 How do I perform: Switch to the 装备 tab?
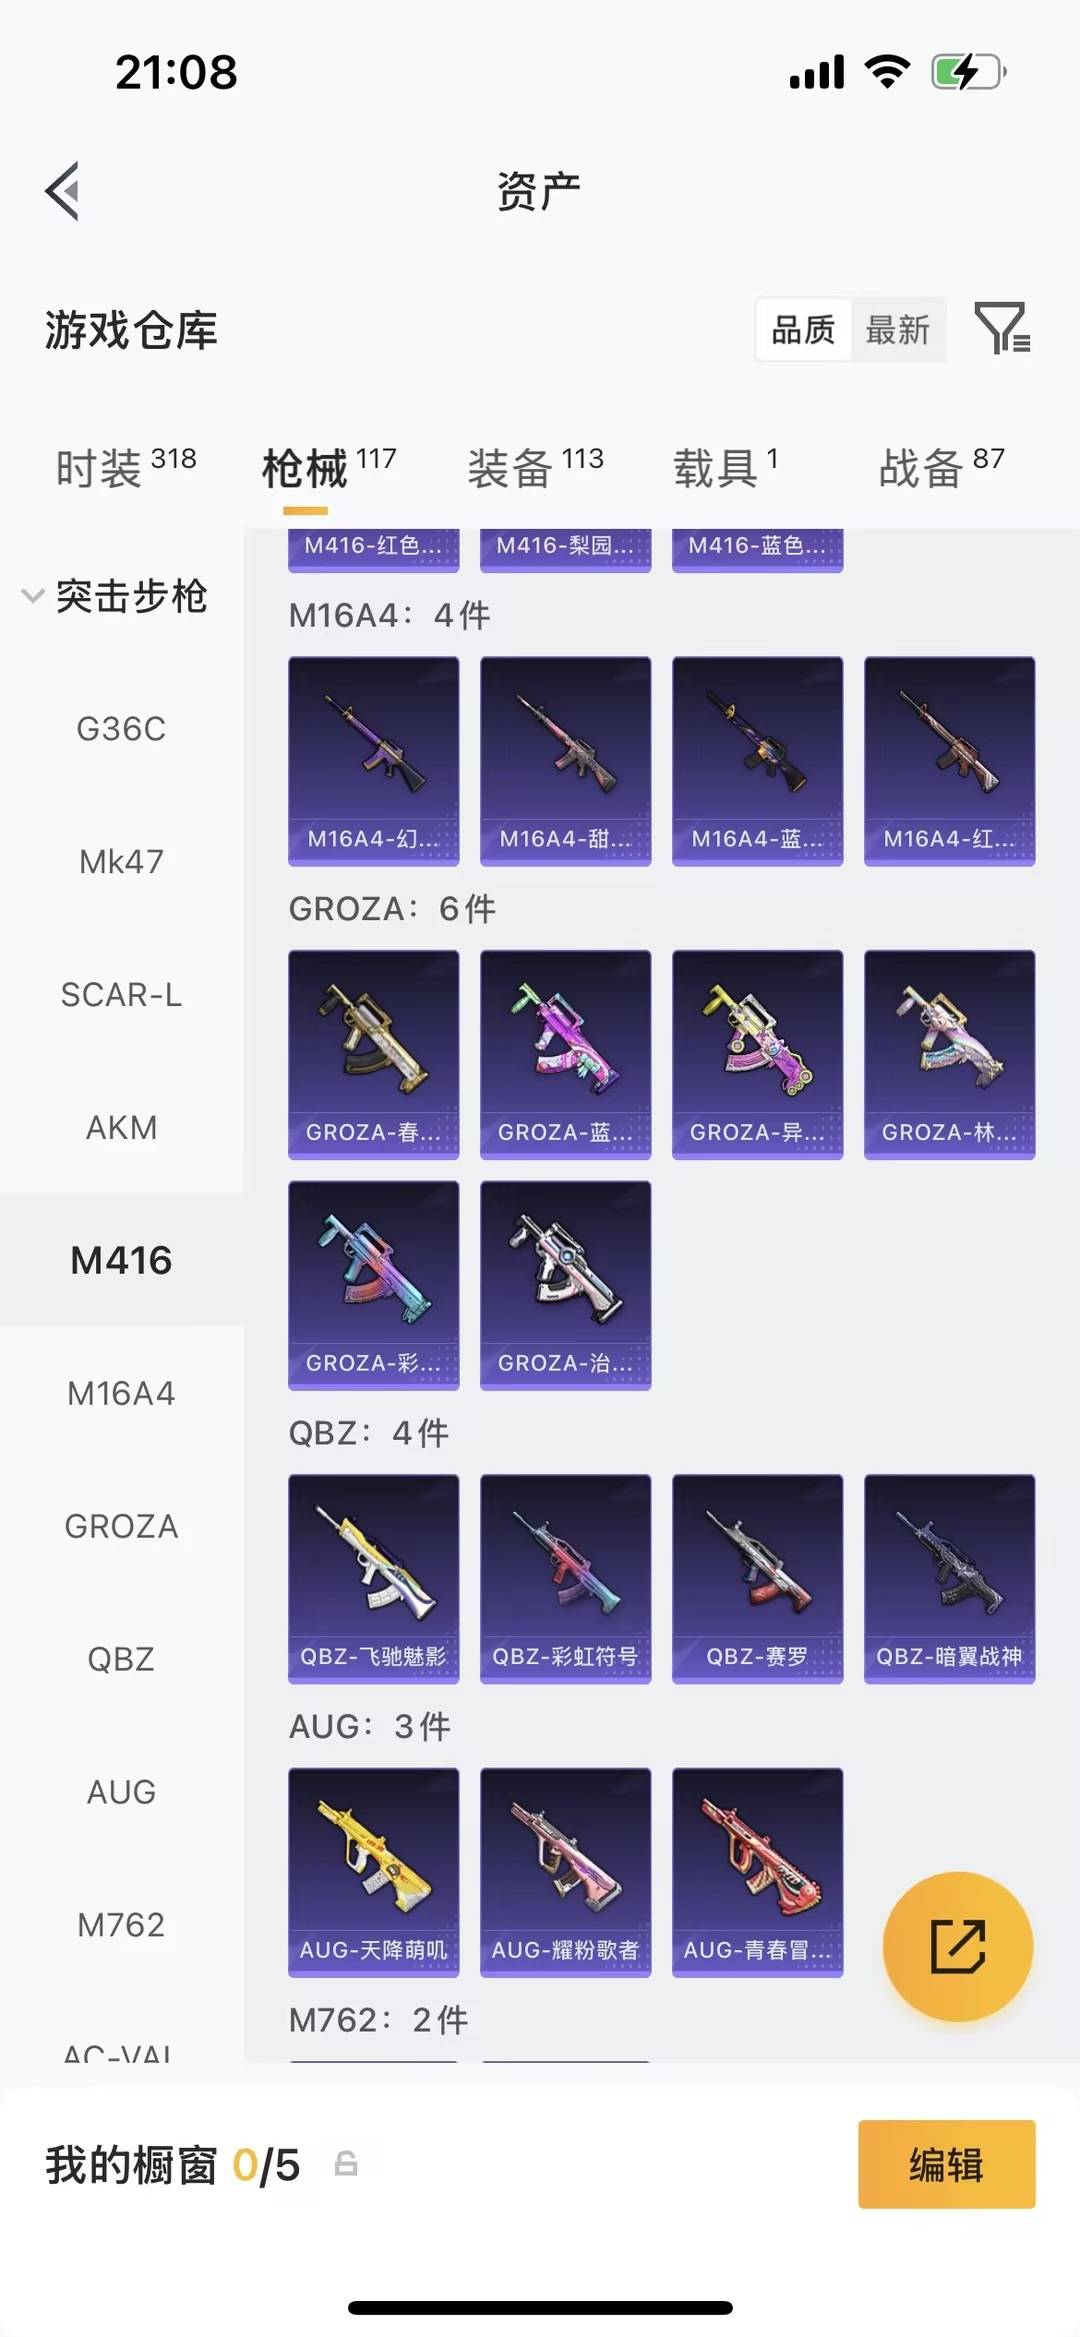coord(535,467)
